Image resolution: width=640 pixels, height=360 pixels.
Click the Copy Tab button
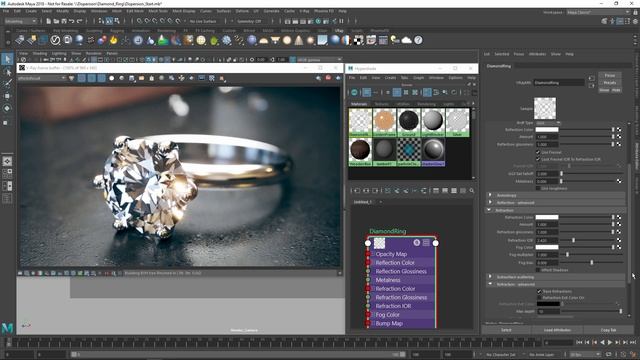[x=608, y=330]
